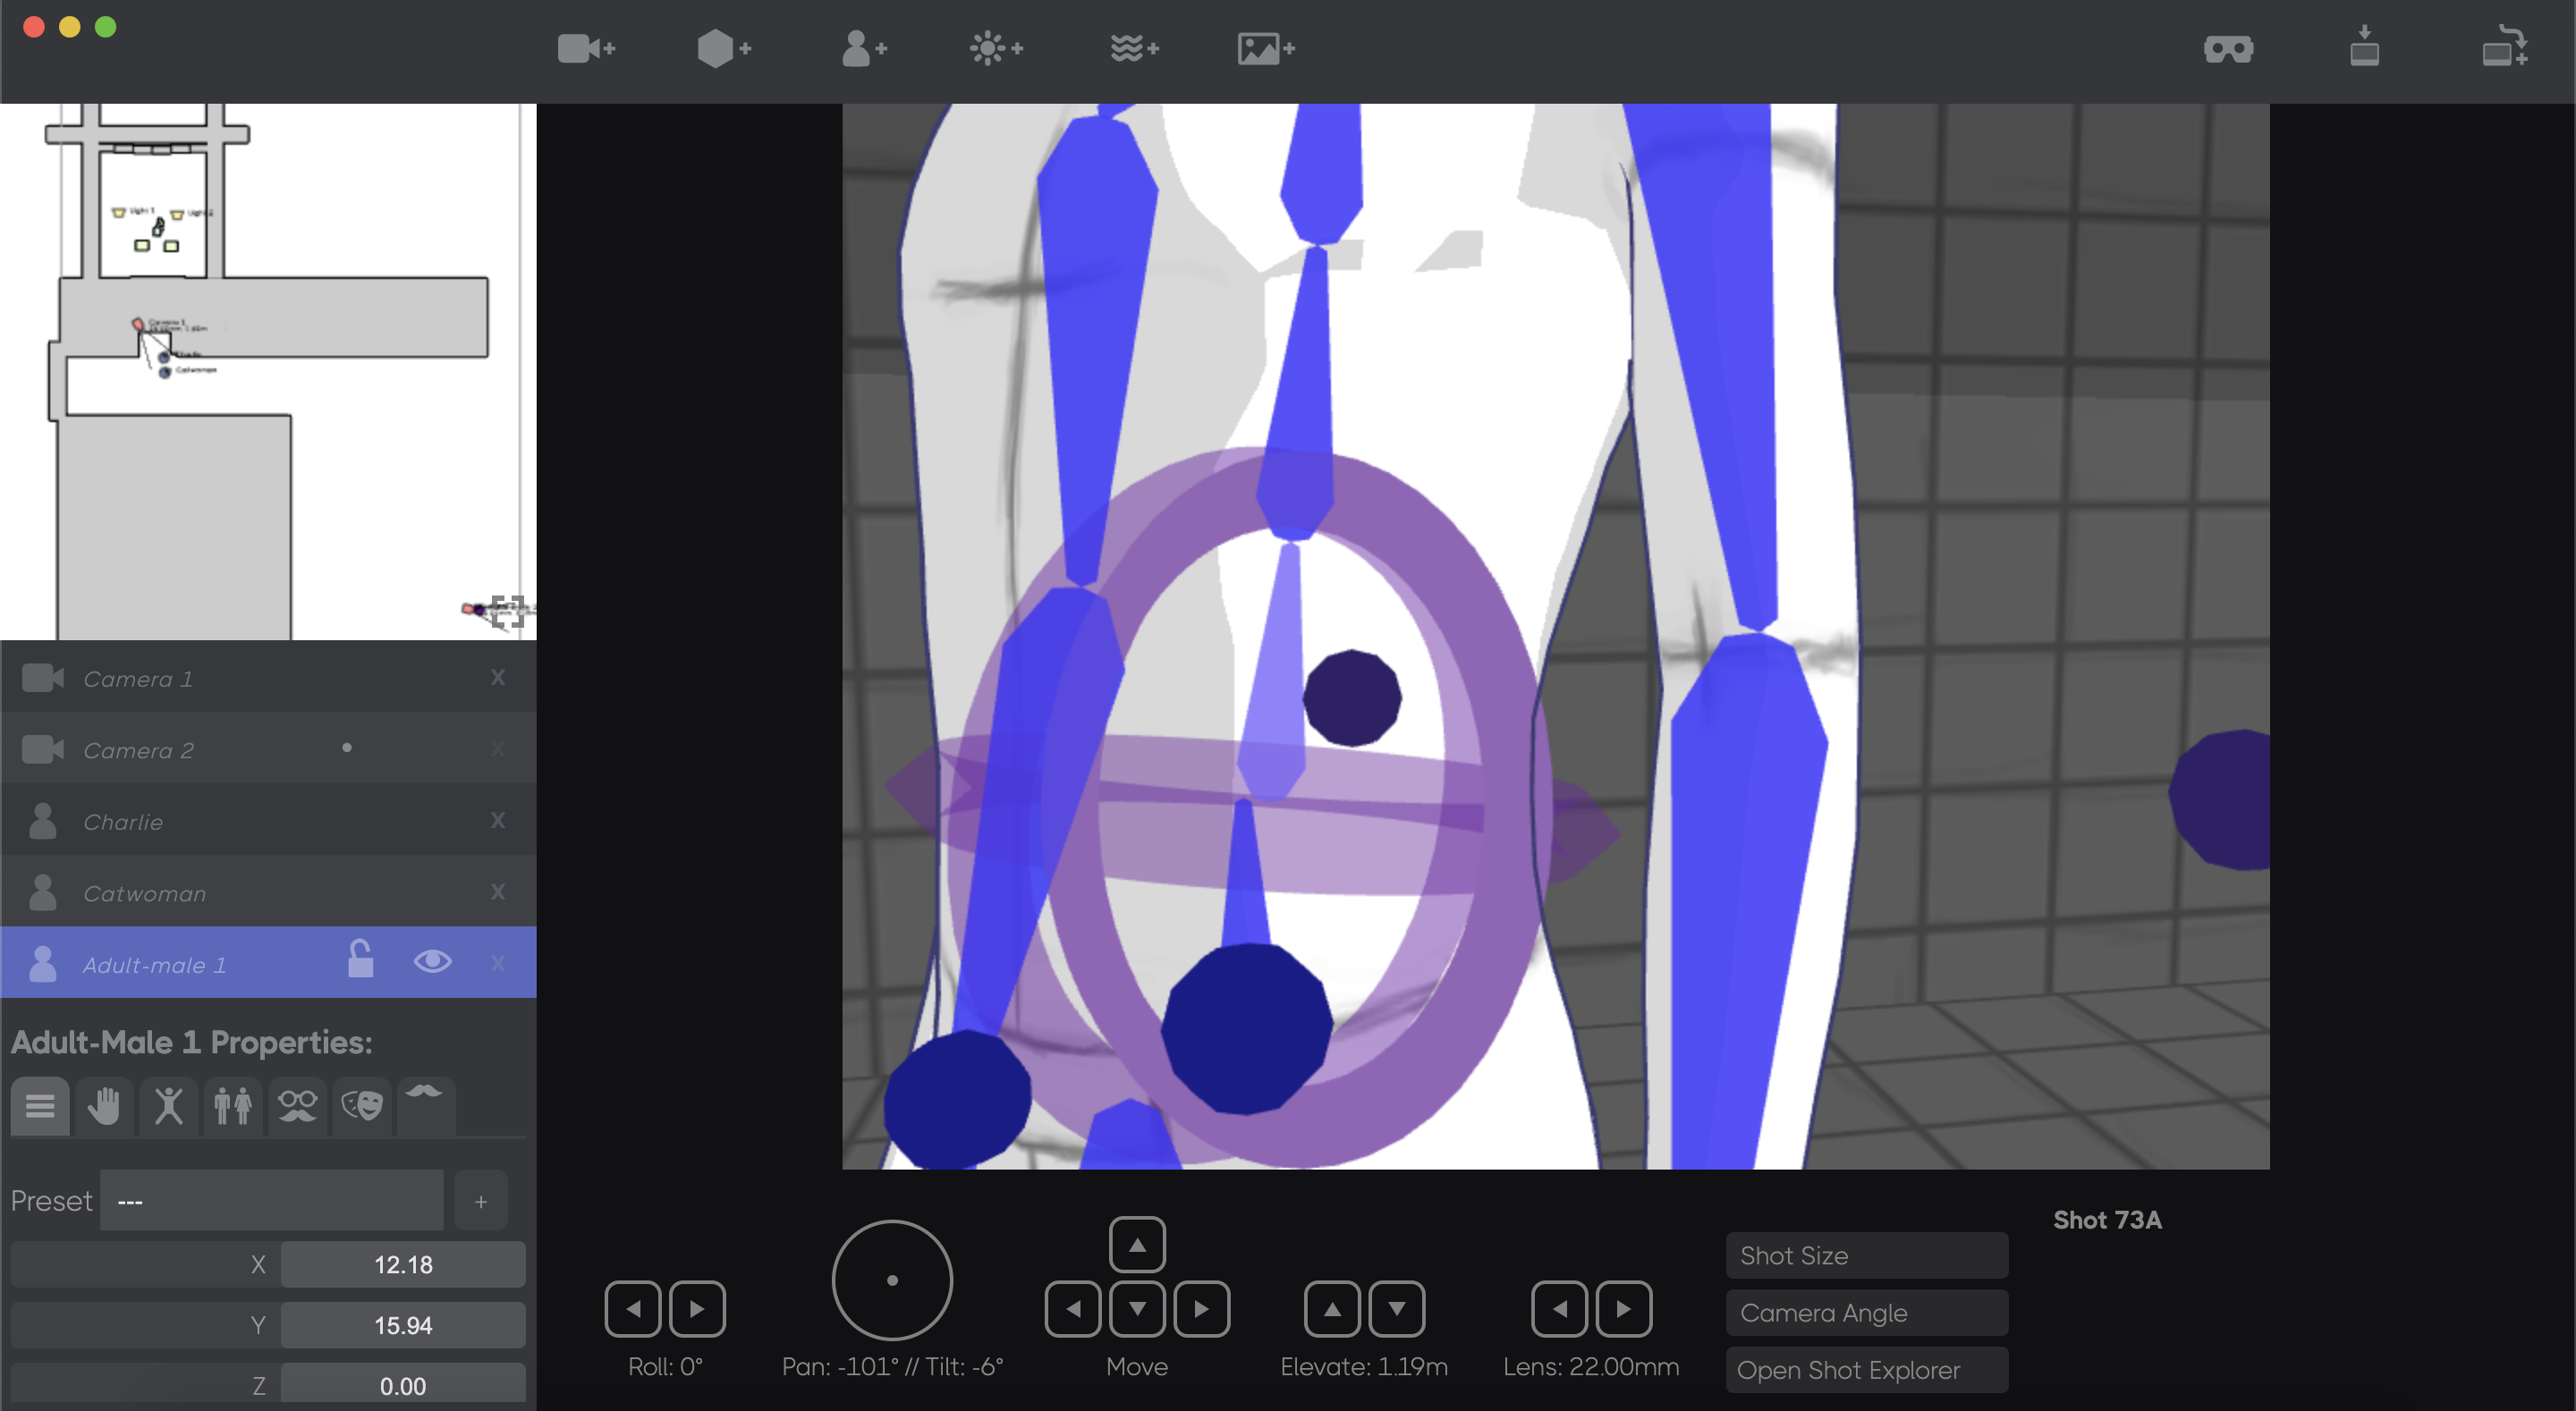
Task: Delete Charlie from the list
Action: tap(498, 821)
